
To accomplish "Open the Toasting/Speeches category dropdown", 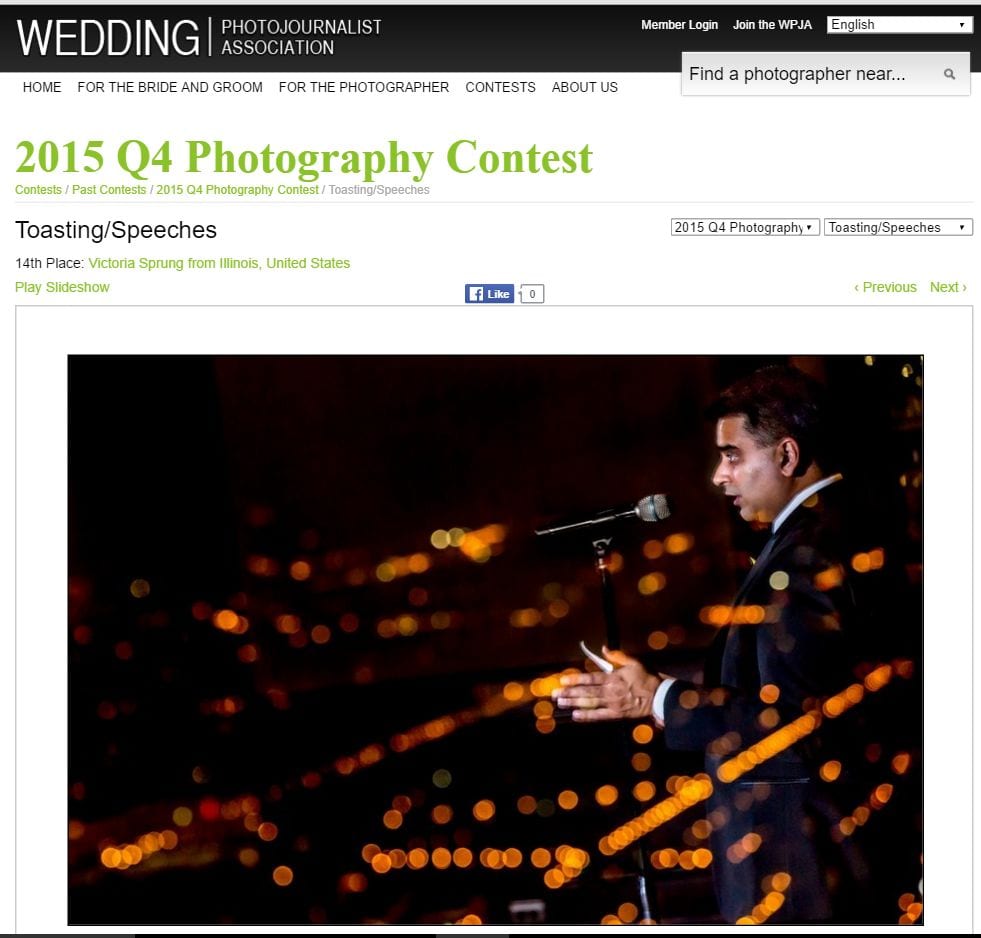I will point(898,227).
